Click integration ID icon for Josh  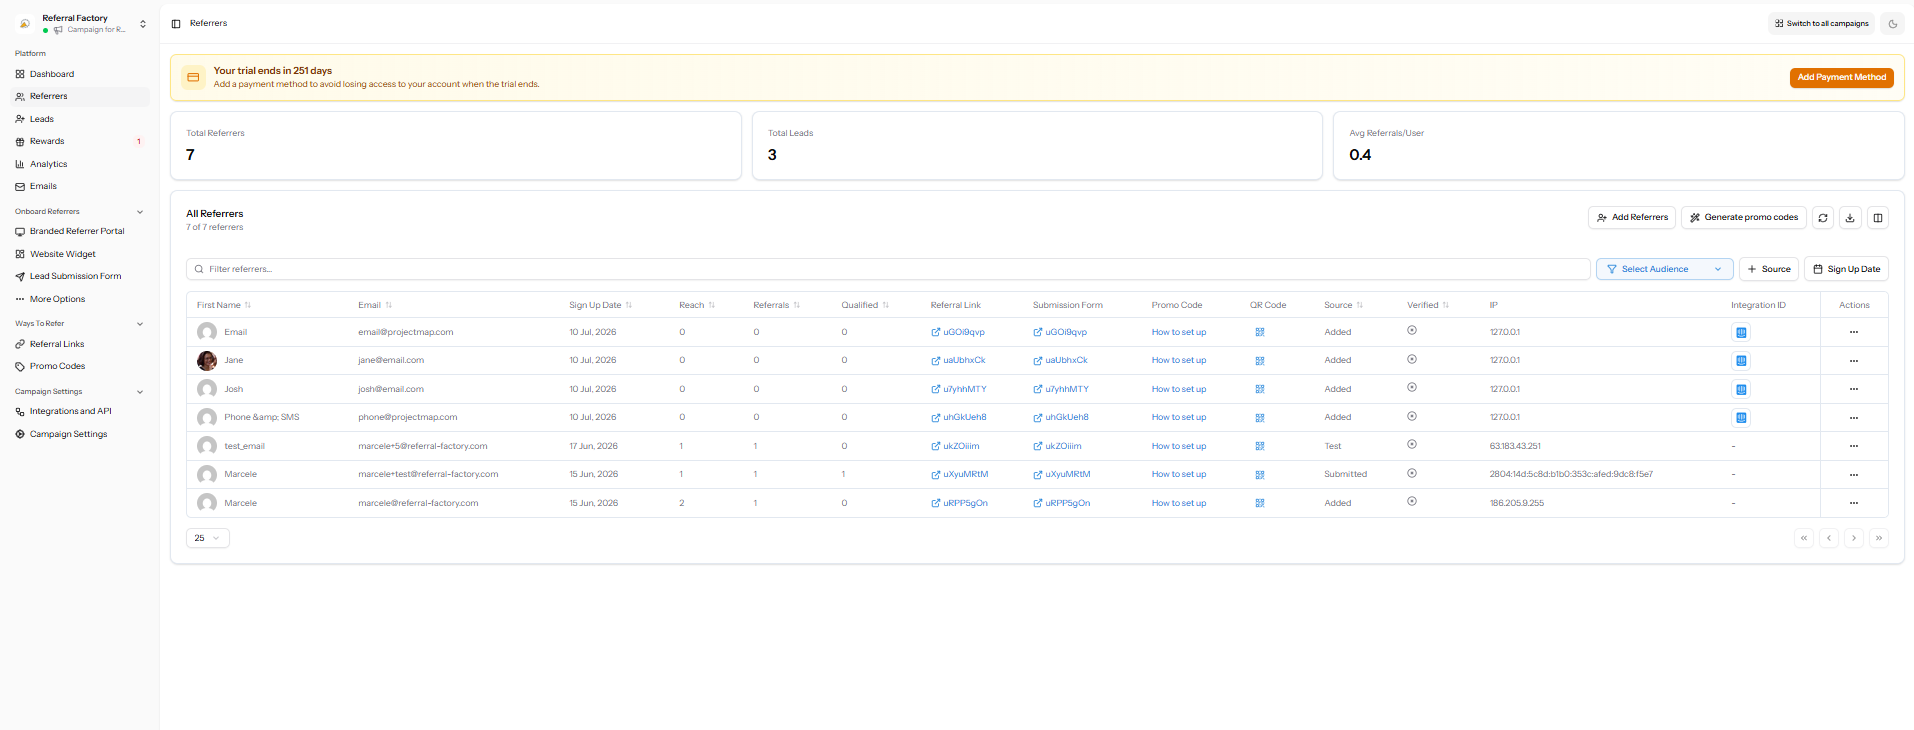[x=1741, y=390]
